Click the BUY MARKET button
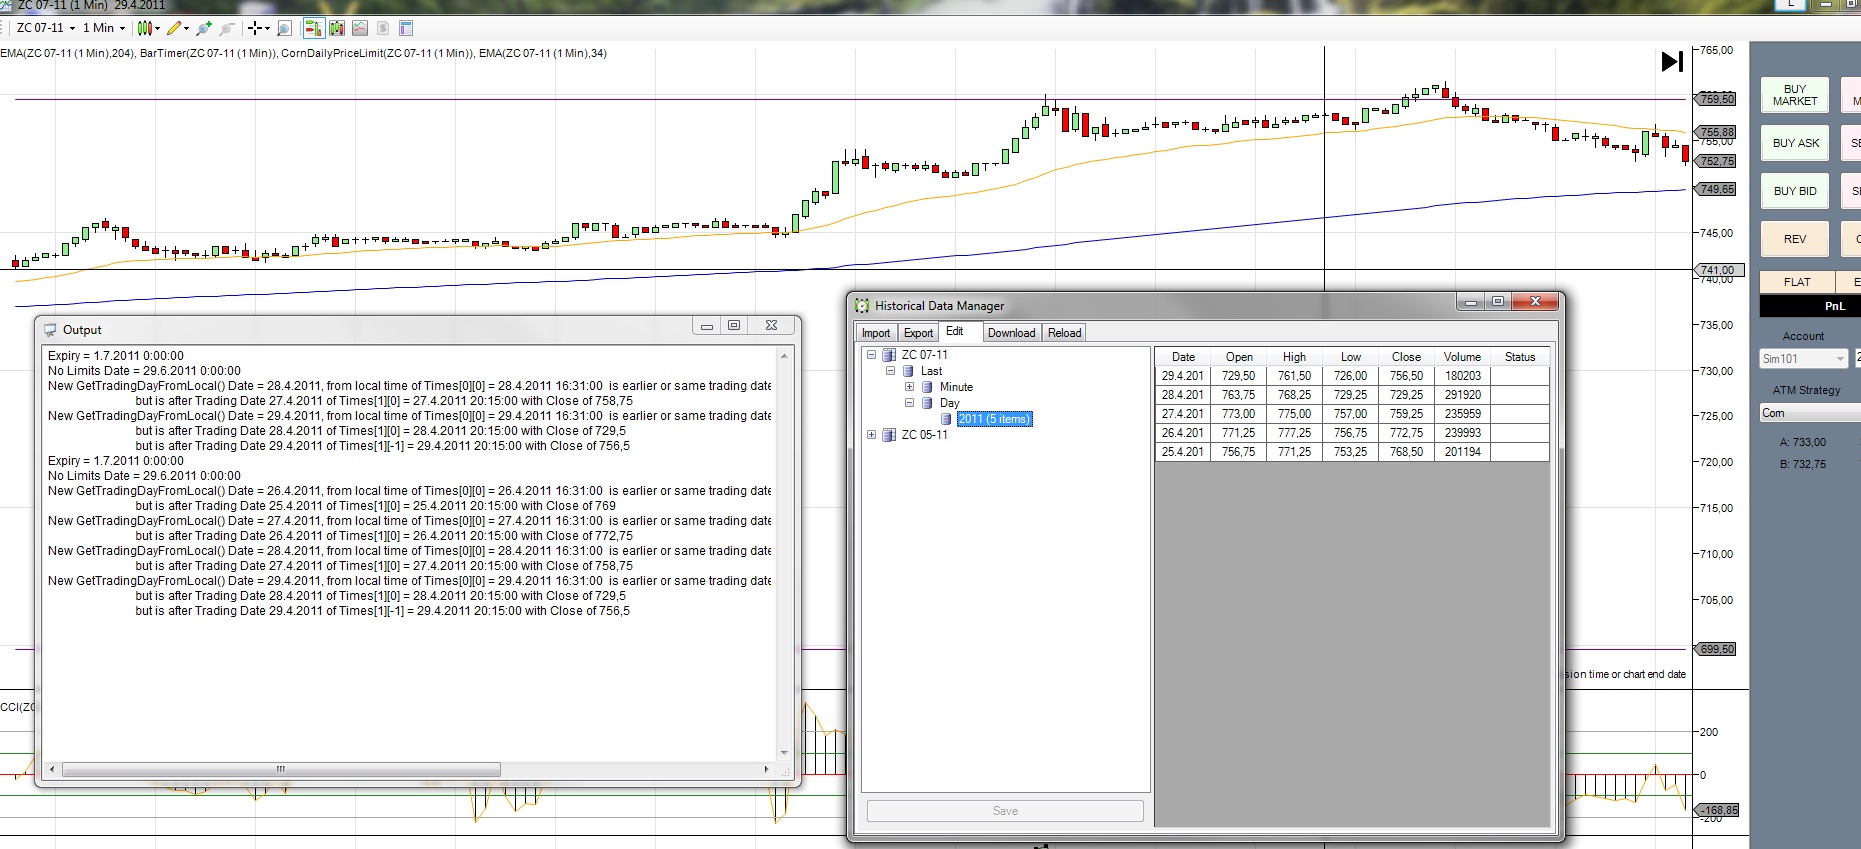This screenshot has height=849, width=1861. (1795, 95)
